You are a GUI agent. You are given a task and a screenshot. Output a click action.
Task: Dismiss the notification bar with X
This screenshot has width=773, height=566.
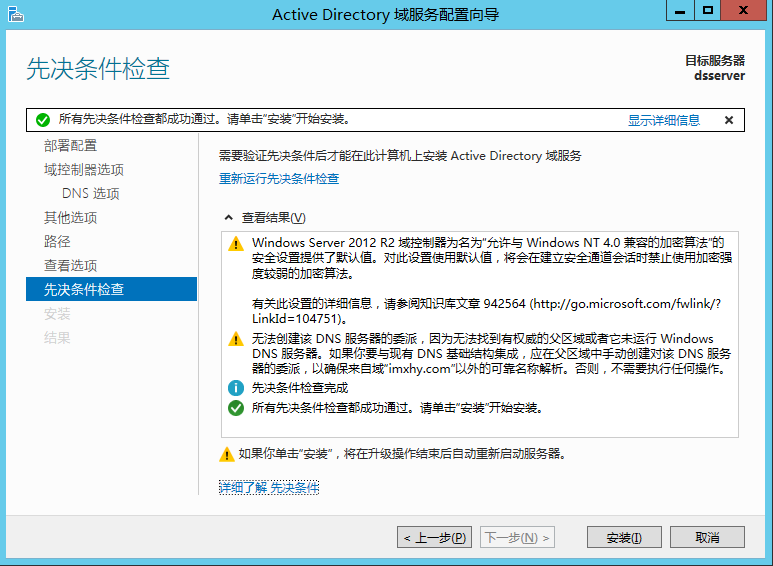[729, 120]
